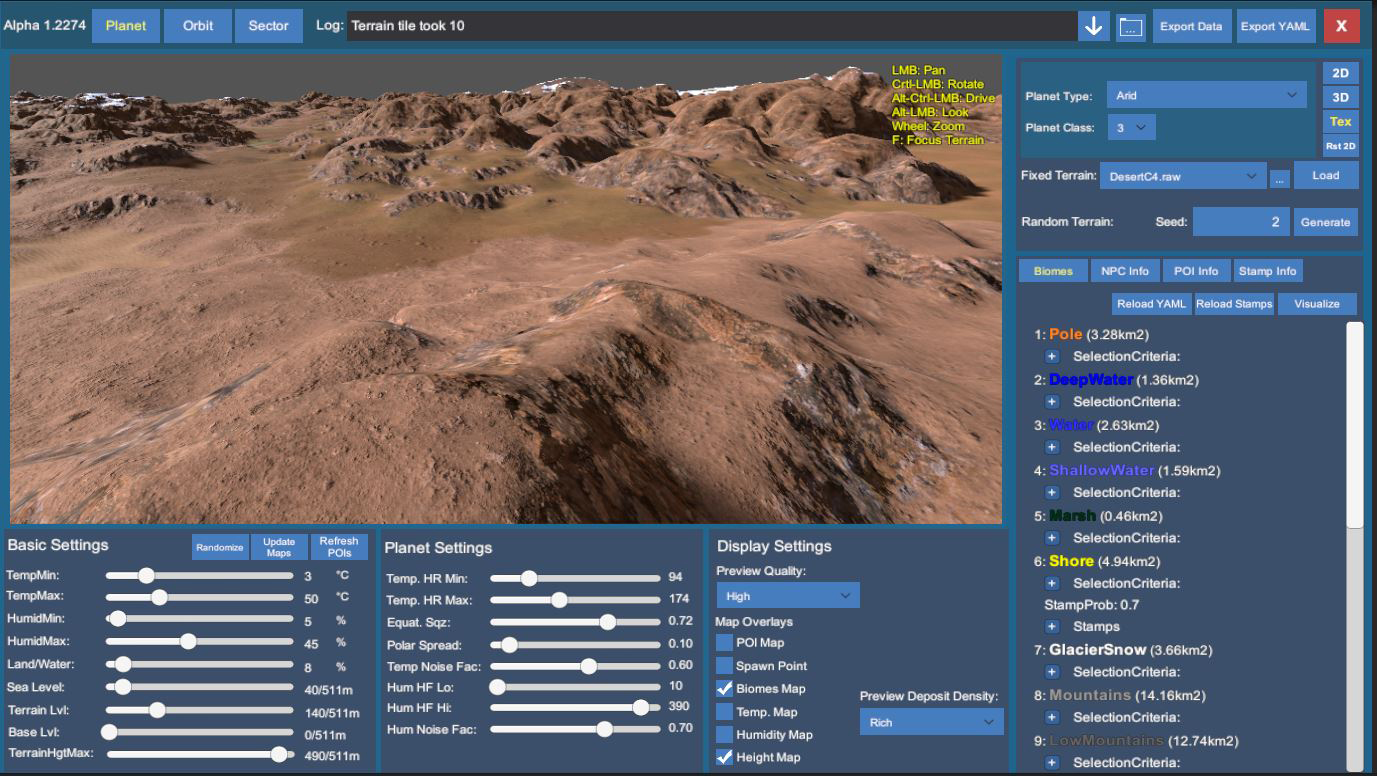
Task: Click the Temp Noise Fac slider handle
Action: 588,666
